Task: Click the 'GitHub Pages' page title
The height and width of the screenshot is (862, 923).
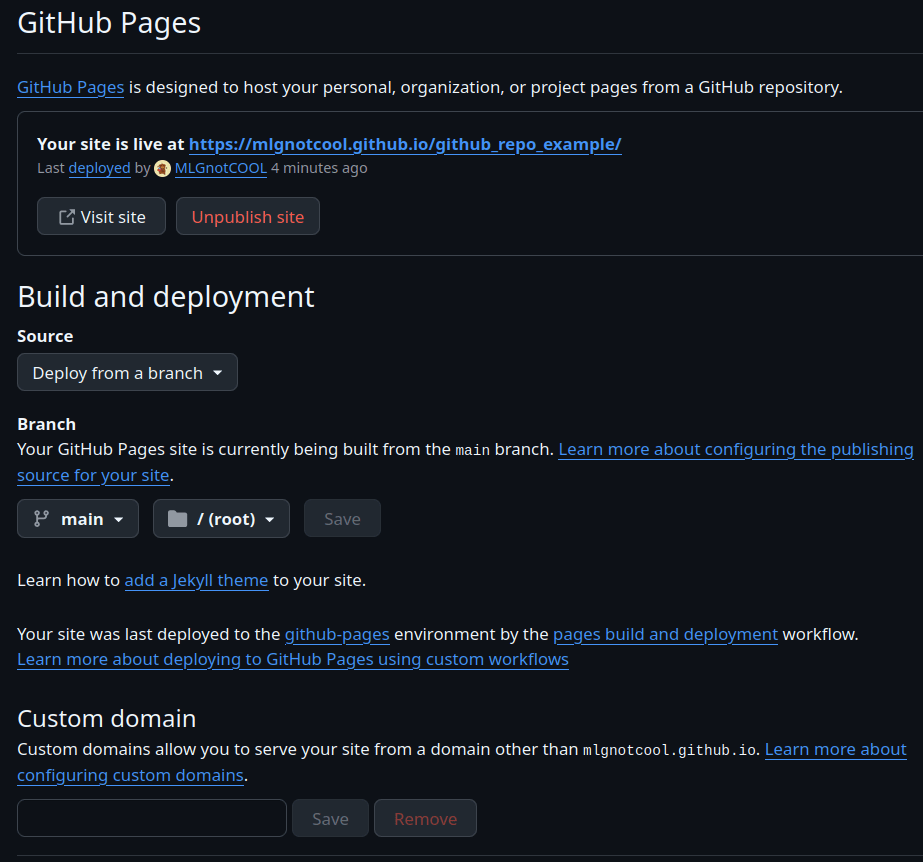Action: (x=109, y=24)
